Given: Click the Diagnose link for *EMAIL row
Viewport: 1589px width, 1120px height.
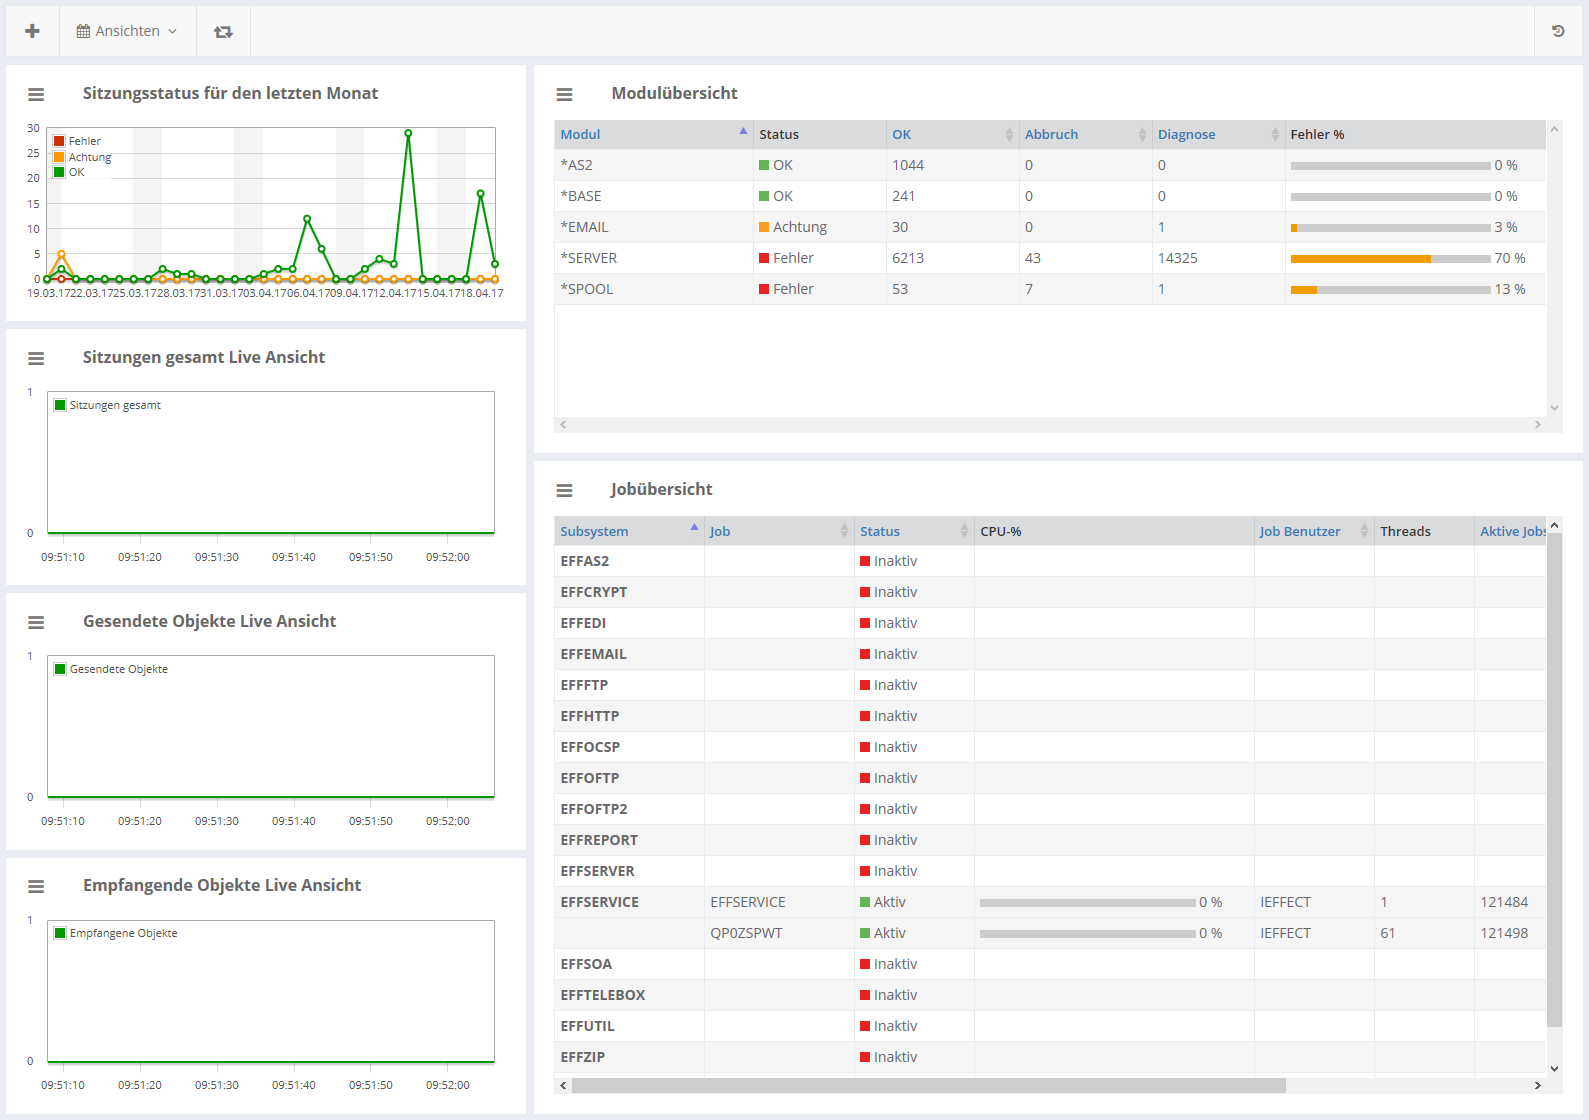Looking at the screenshot, I should (x=1161, y=227).
